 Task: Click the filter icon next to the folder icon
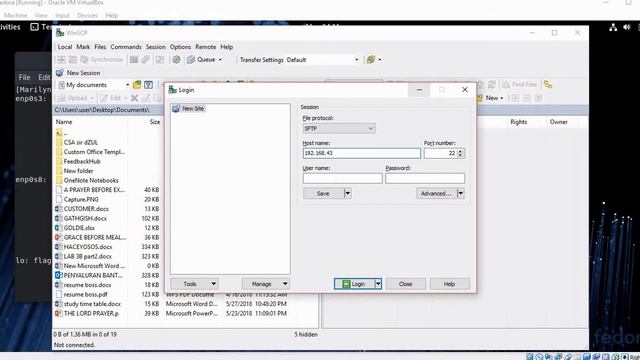tap(149, 84)
